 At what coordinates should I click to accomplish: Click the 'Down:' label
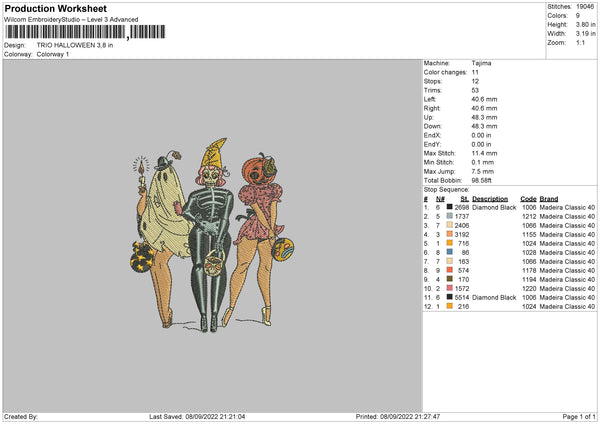(x=433, y=126)
